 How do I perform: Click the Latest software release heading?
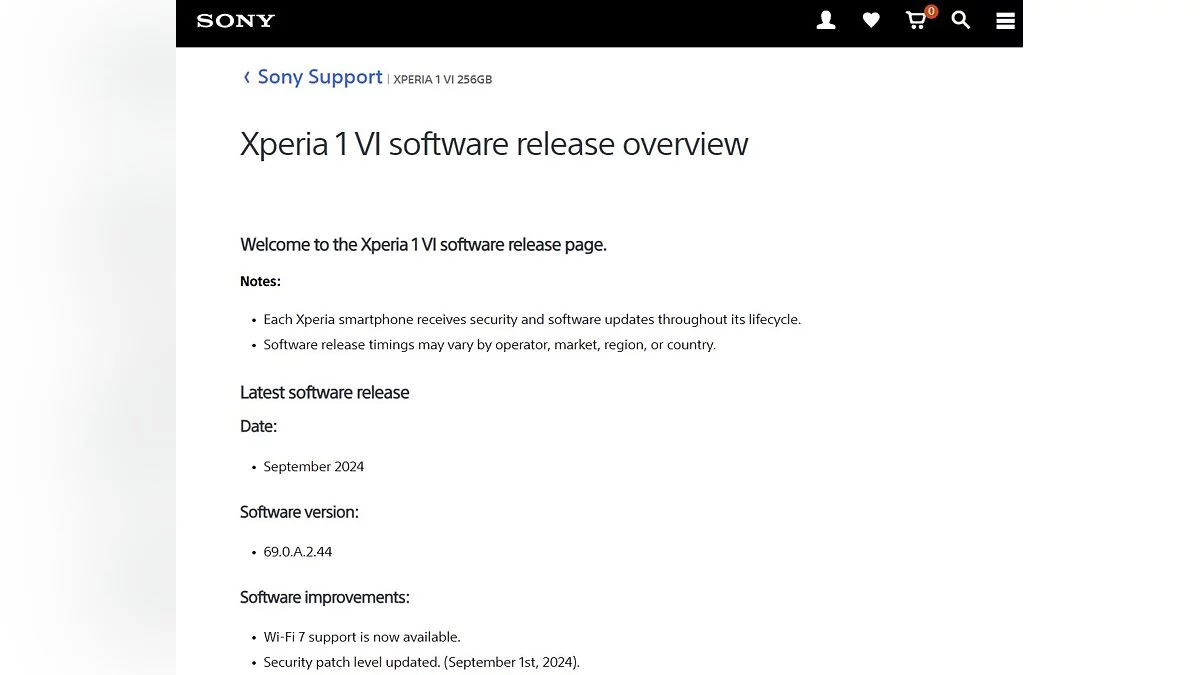[324, 392]
